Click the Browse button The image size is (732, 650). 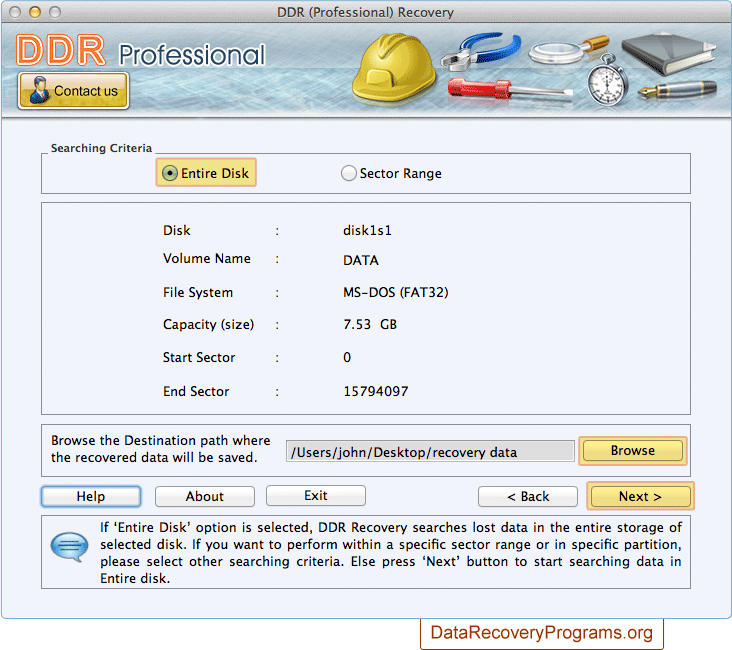point(633,451)
